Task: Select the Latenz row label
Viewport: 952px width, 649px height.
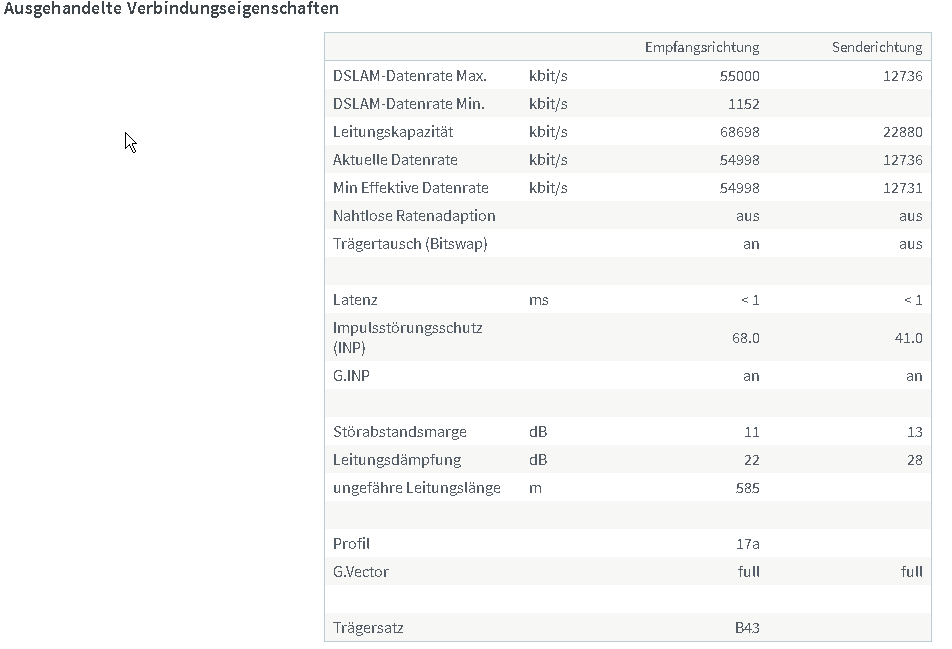Action: pos(355,300)
